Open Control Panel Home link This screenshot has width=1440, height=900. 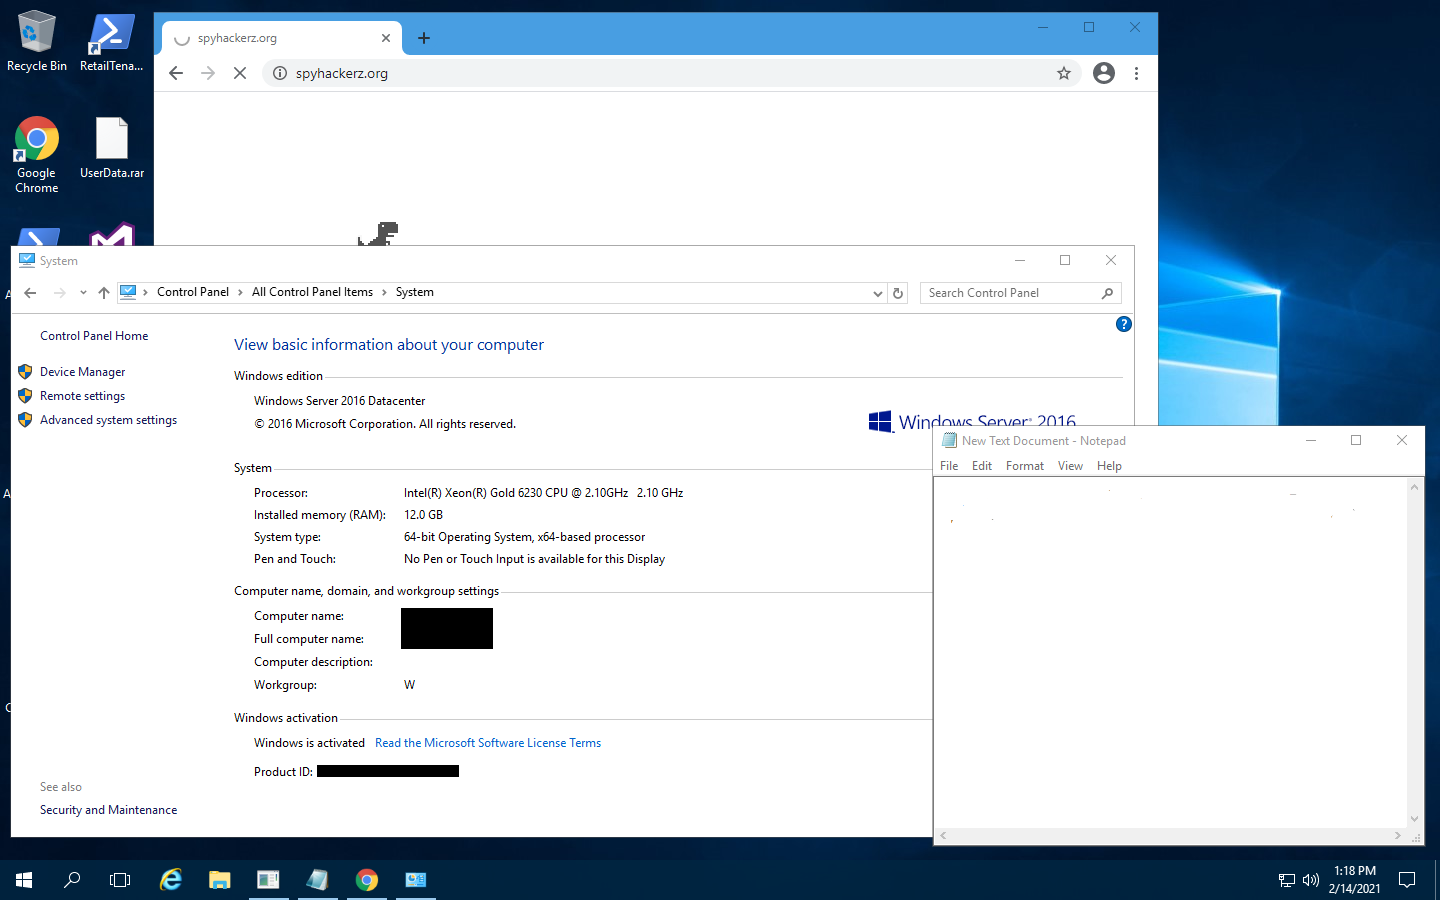pyautogui.click(x=94, y=336)
